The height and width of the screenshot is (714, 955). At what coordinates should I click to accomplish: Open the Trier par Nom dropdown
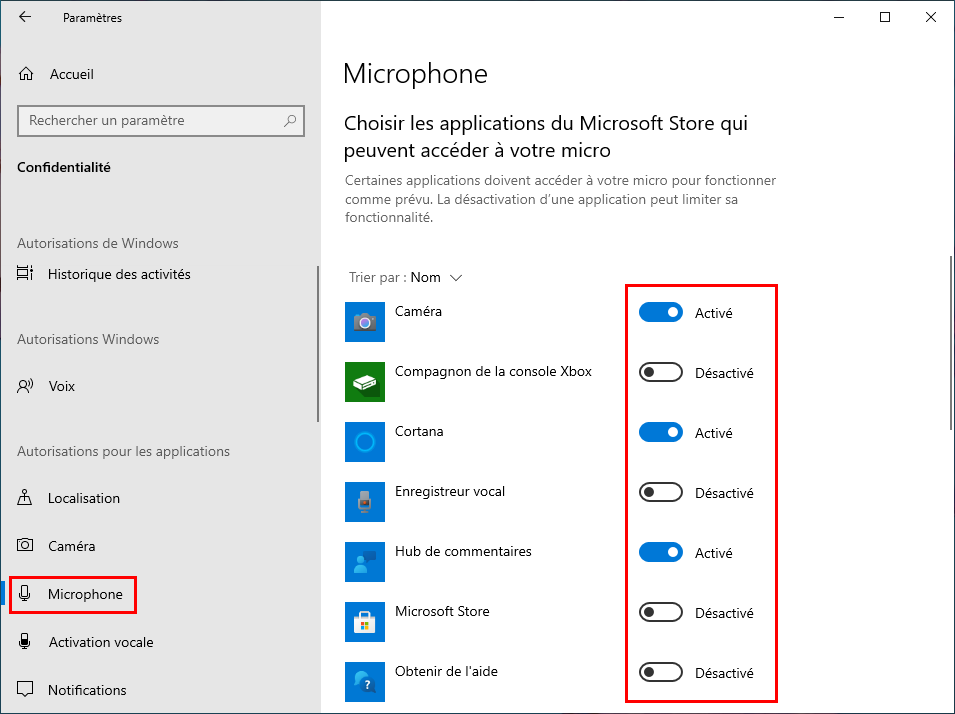coord(406,278)
